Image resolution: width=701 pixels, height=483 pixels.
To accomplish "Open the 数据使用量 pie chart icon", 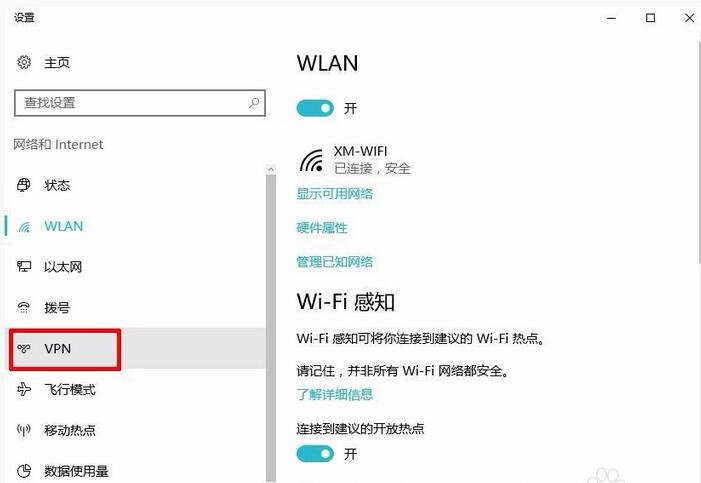I will click(24, 470).
